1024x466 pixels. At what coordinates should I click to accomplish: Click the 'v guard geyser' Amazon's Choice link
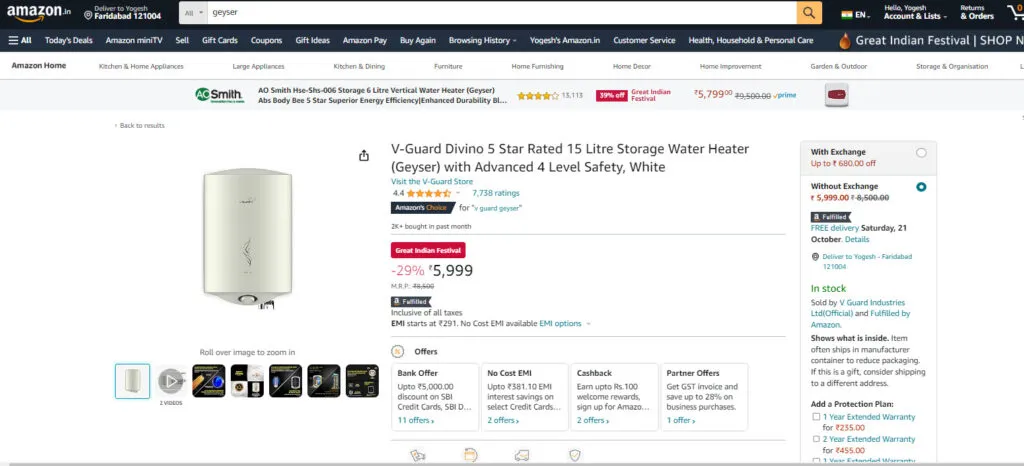click(496, 208)
